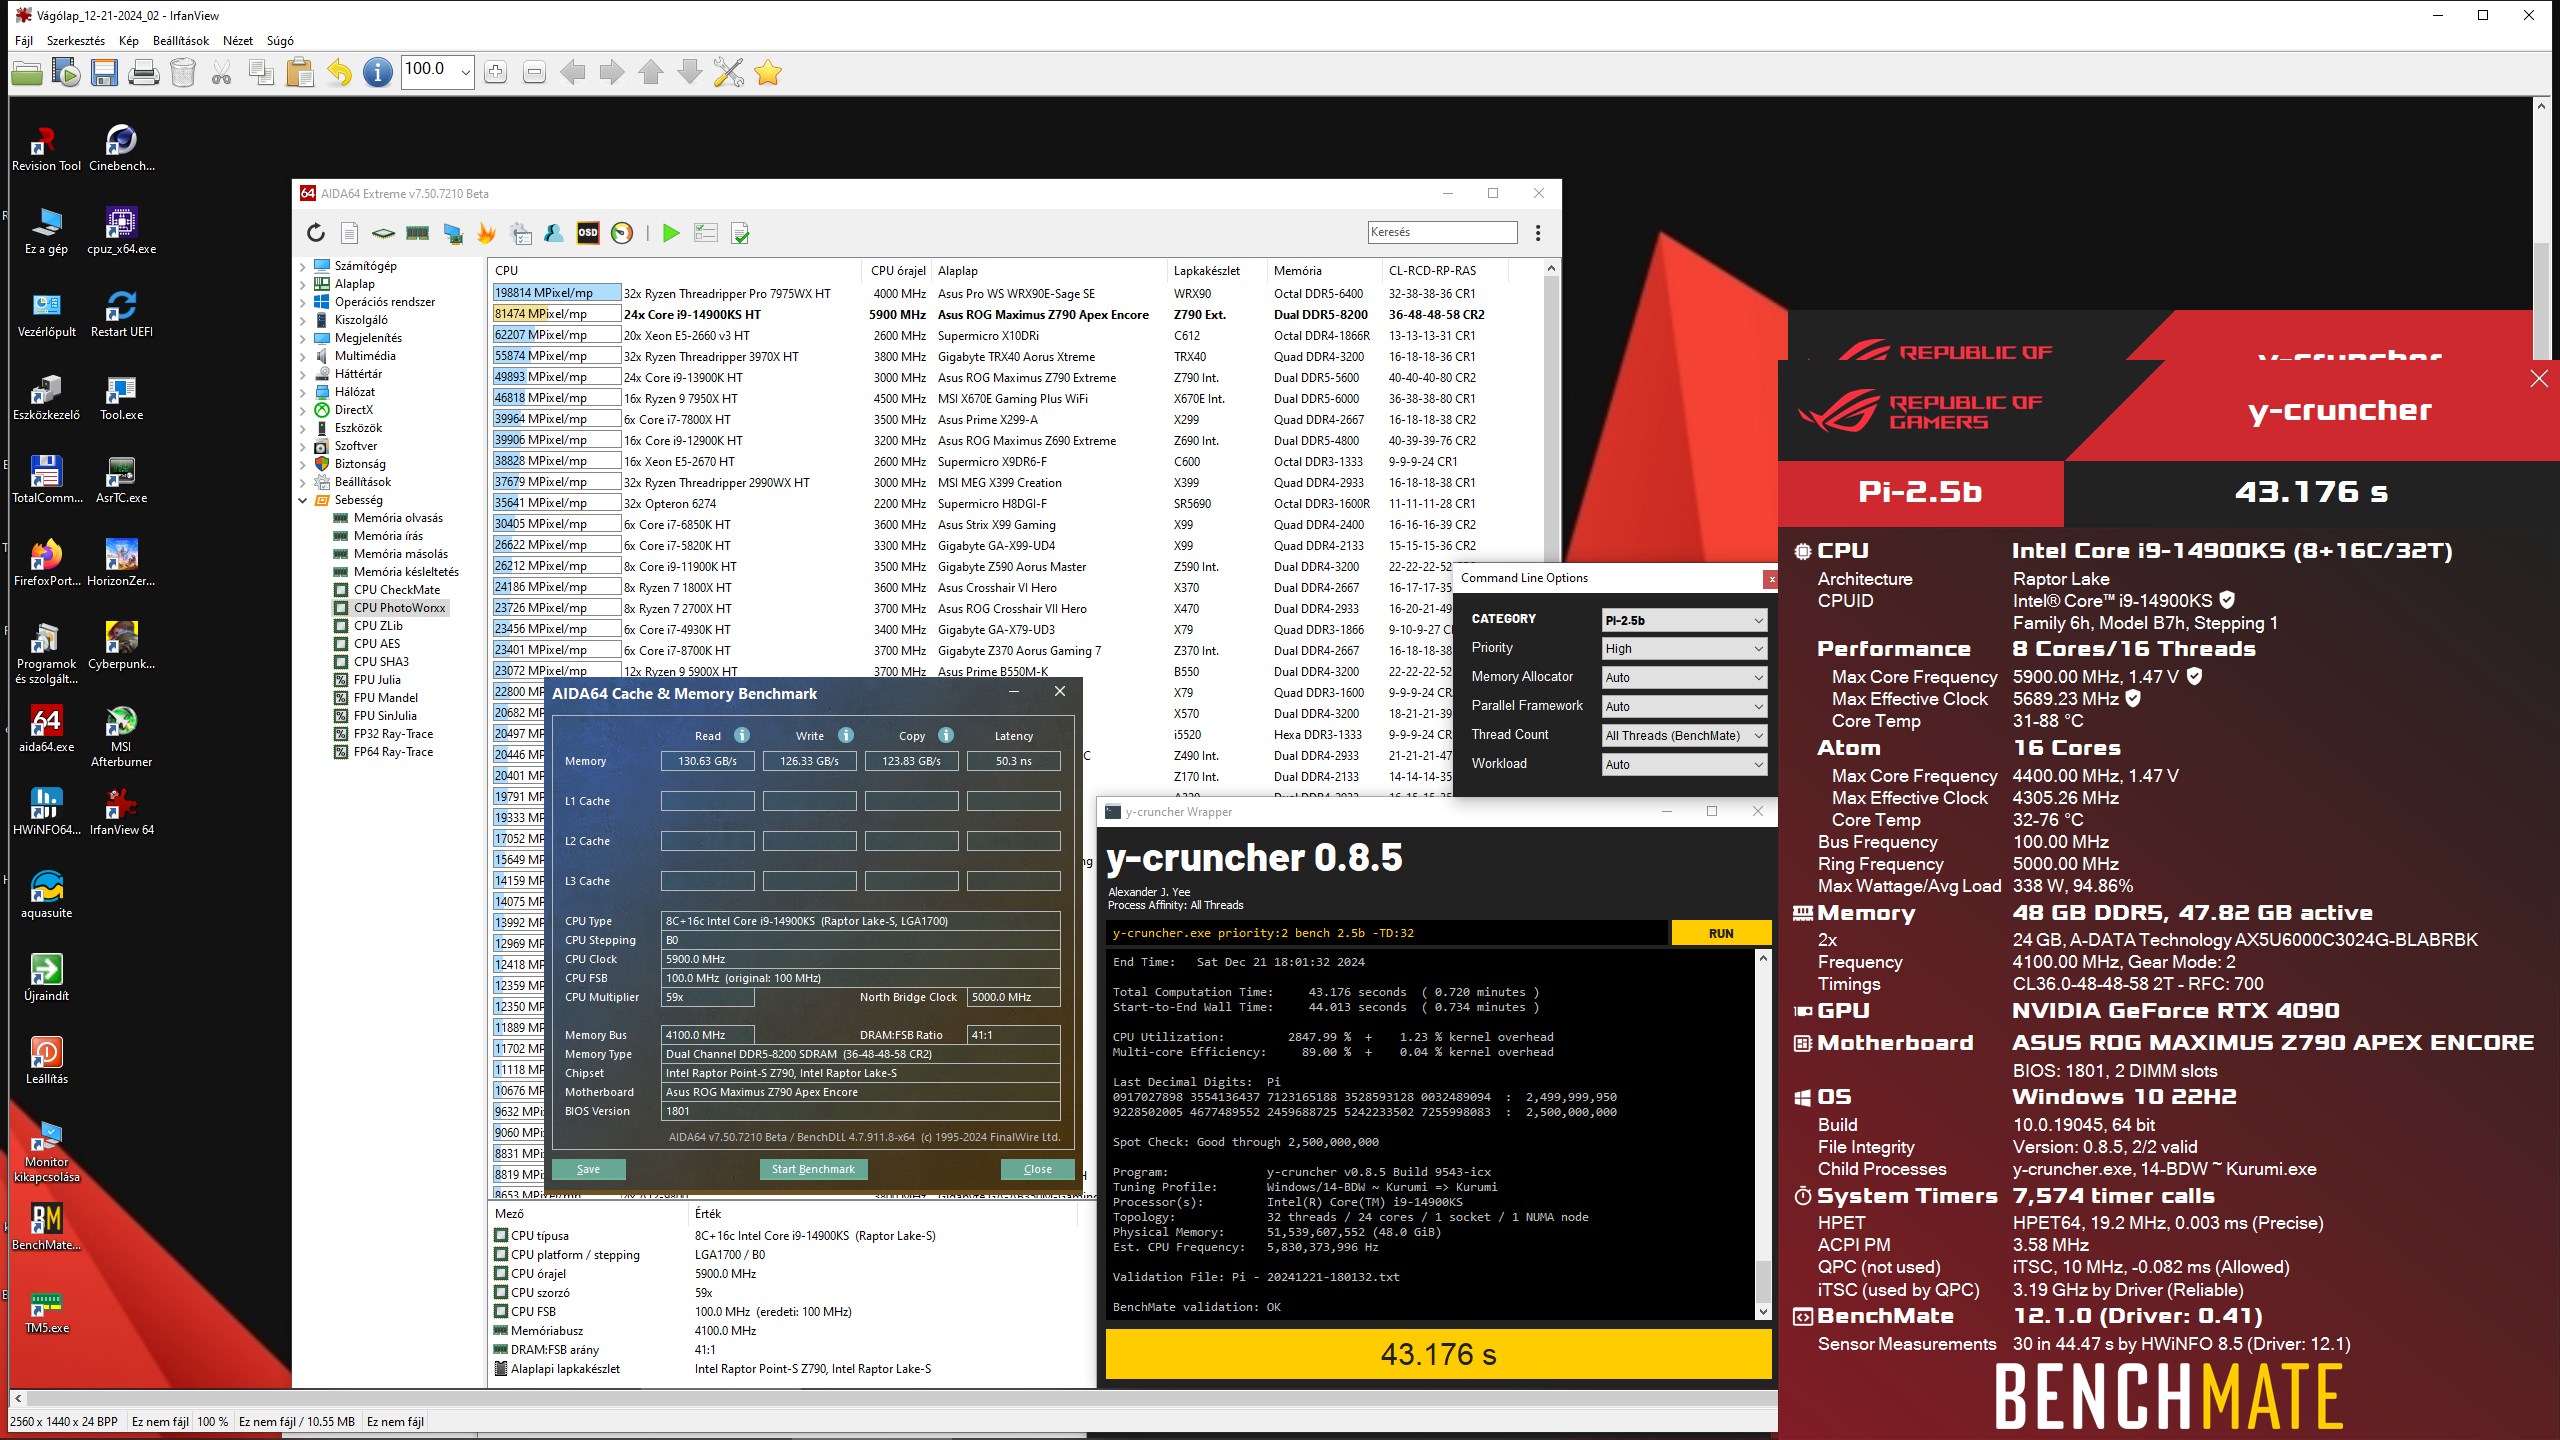Open the Priority dropdown set to High
The height and width of the screenshot is (1440, 2560).
click(x=1684, y=649)
